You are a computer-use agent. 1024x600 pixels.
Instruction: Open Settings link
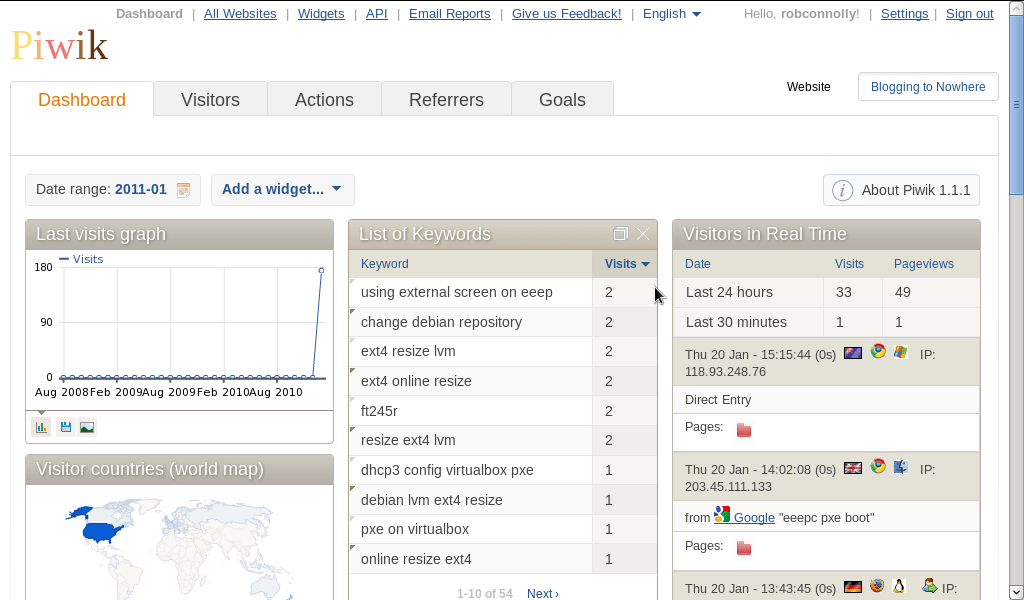point(904,14)
